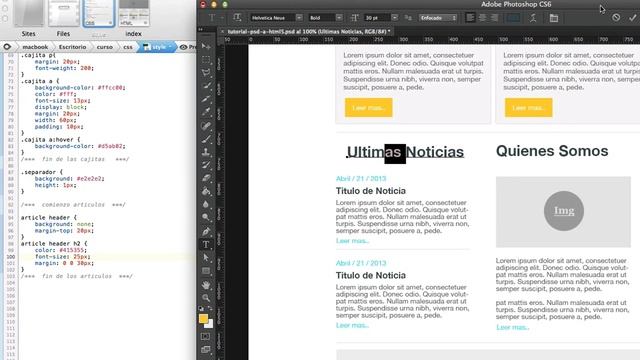Open the text color swatch in options bar
Viewport: 640px width, 360px height.
coord(513,18)
